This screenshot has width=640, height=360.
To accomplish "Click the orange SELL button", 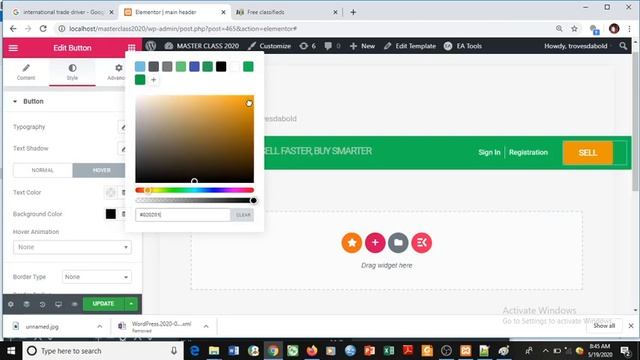I will coord(588,153).
